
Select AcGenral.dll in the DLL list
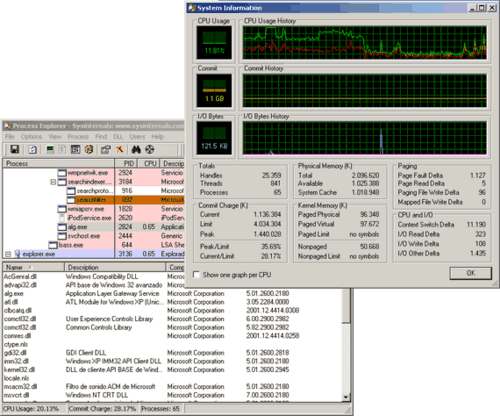pos(20,276)
